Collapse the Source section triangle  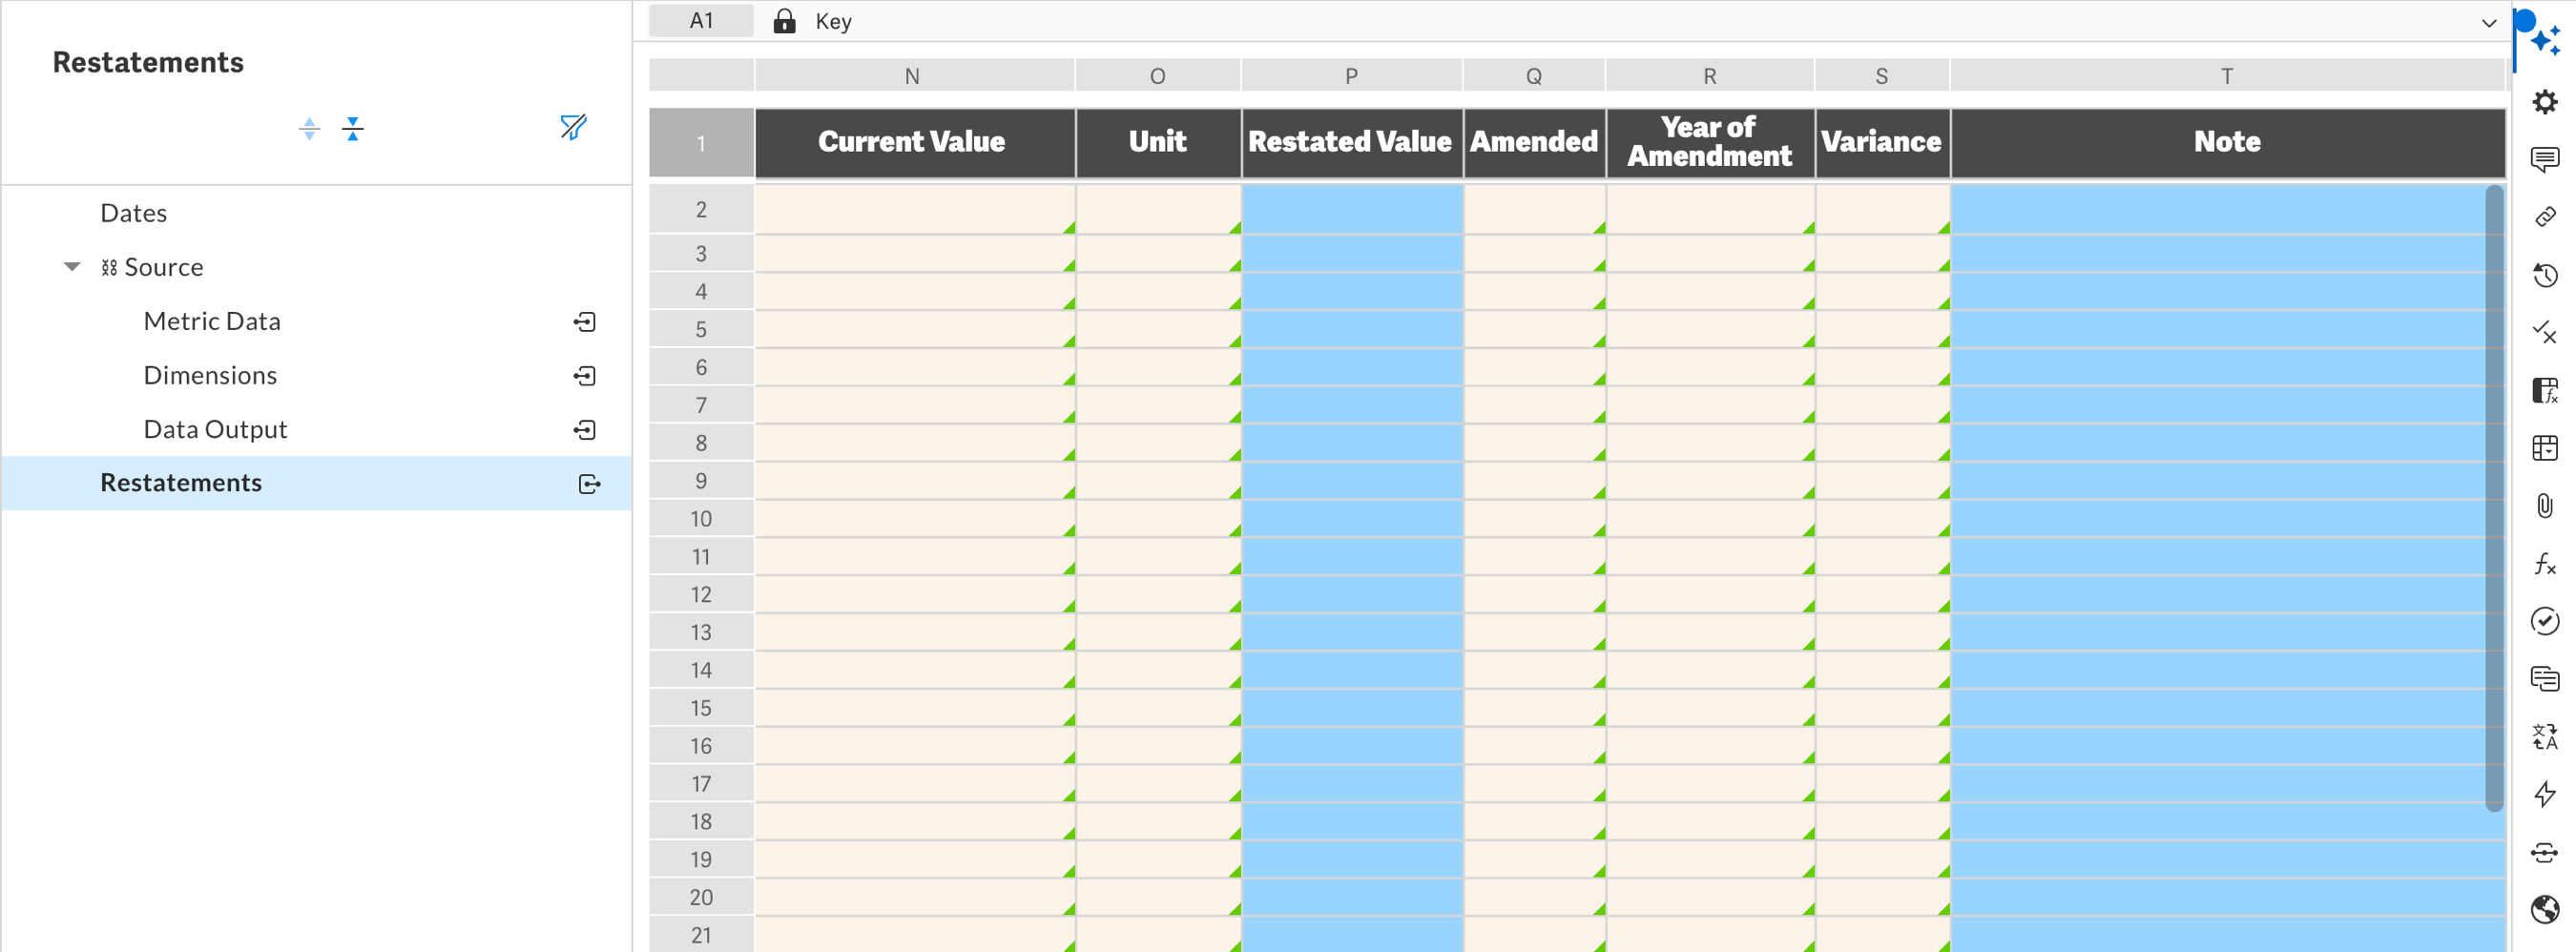[x=72, y=267]
